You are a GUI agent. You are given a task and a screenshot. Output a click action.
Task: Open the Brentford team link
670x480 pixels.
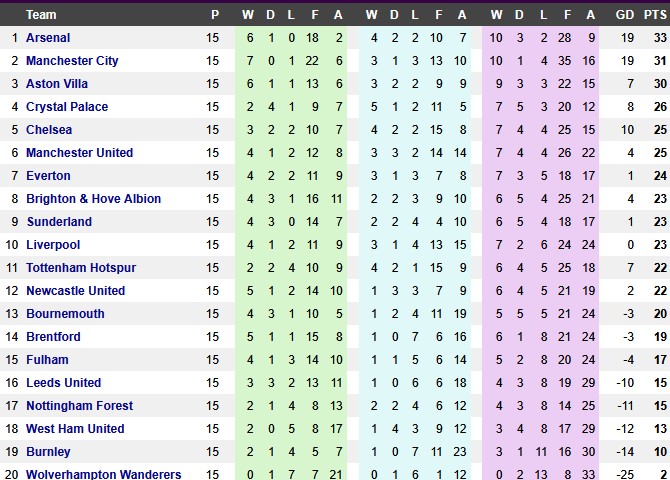pyautogui.click(x=53, y=337)
